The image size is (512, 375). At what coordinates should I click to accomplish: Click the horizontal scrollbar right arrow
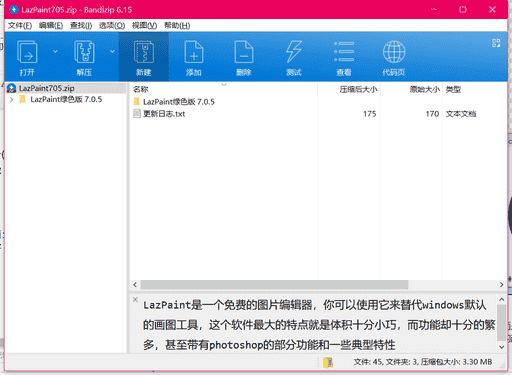coord(502,285)
